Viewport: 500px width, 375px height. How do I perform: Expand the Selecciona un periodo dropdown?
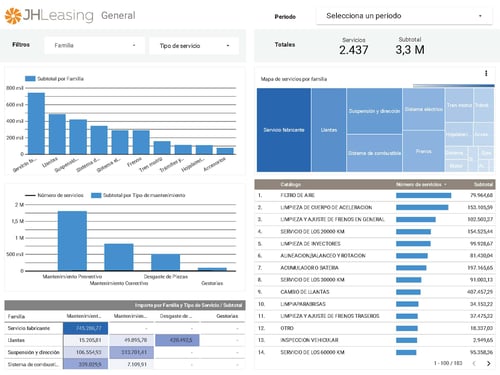(x=404, y=16)
